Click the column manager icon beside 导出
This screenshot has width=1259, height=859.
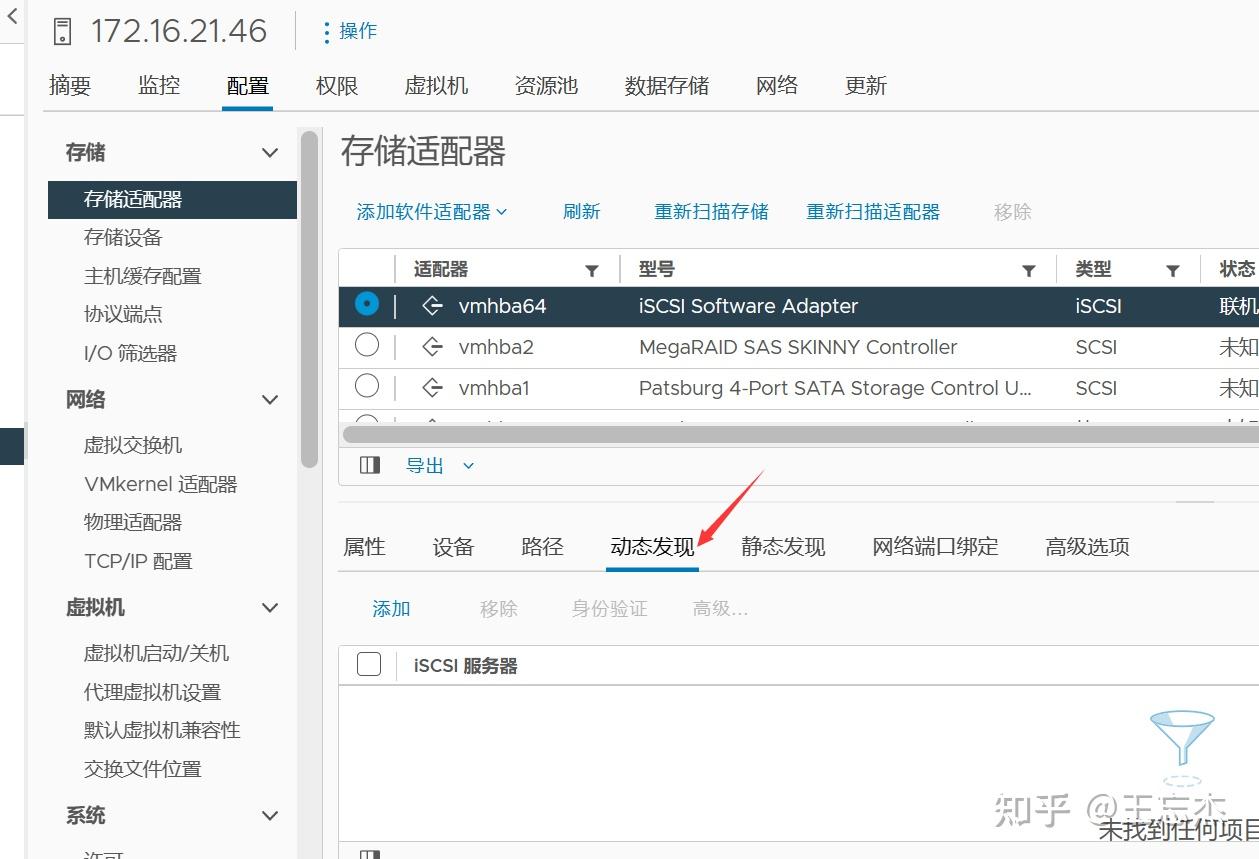pos(369,464)
